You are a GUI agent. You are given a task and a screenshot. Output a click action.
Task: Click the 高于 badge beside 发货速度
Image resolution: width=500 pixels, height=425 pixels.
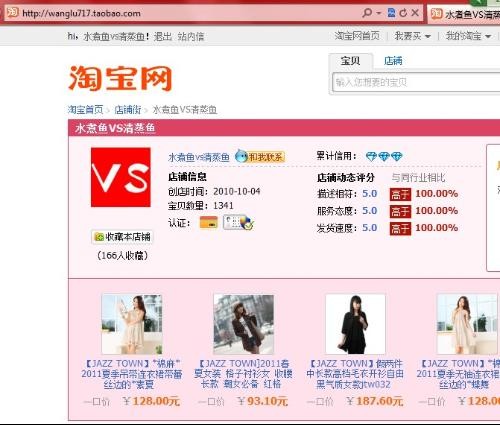(400, 228)
